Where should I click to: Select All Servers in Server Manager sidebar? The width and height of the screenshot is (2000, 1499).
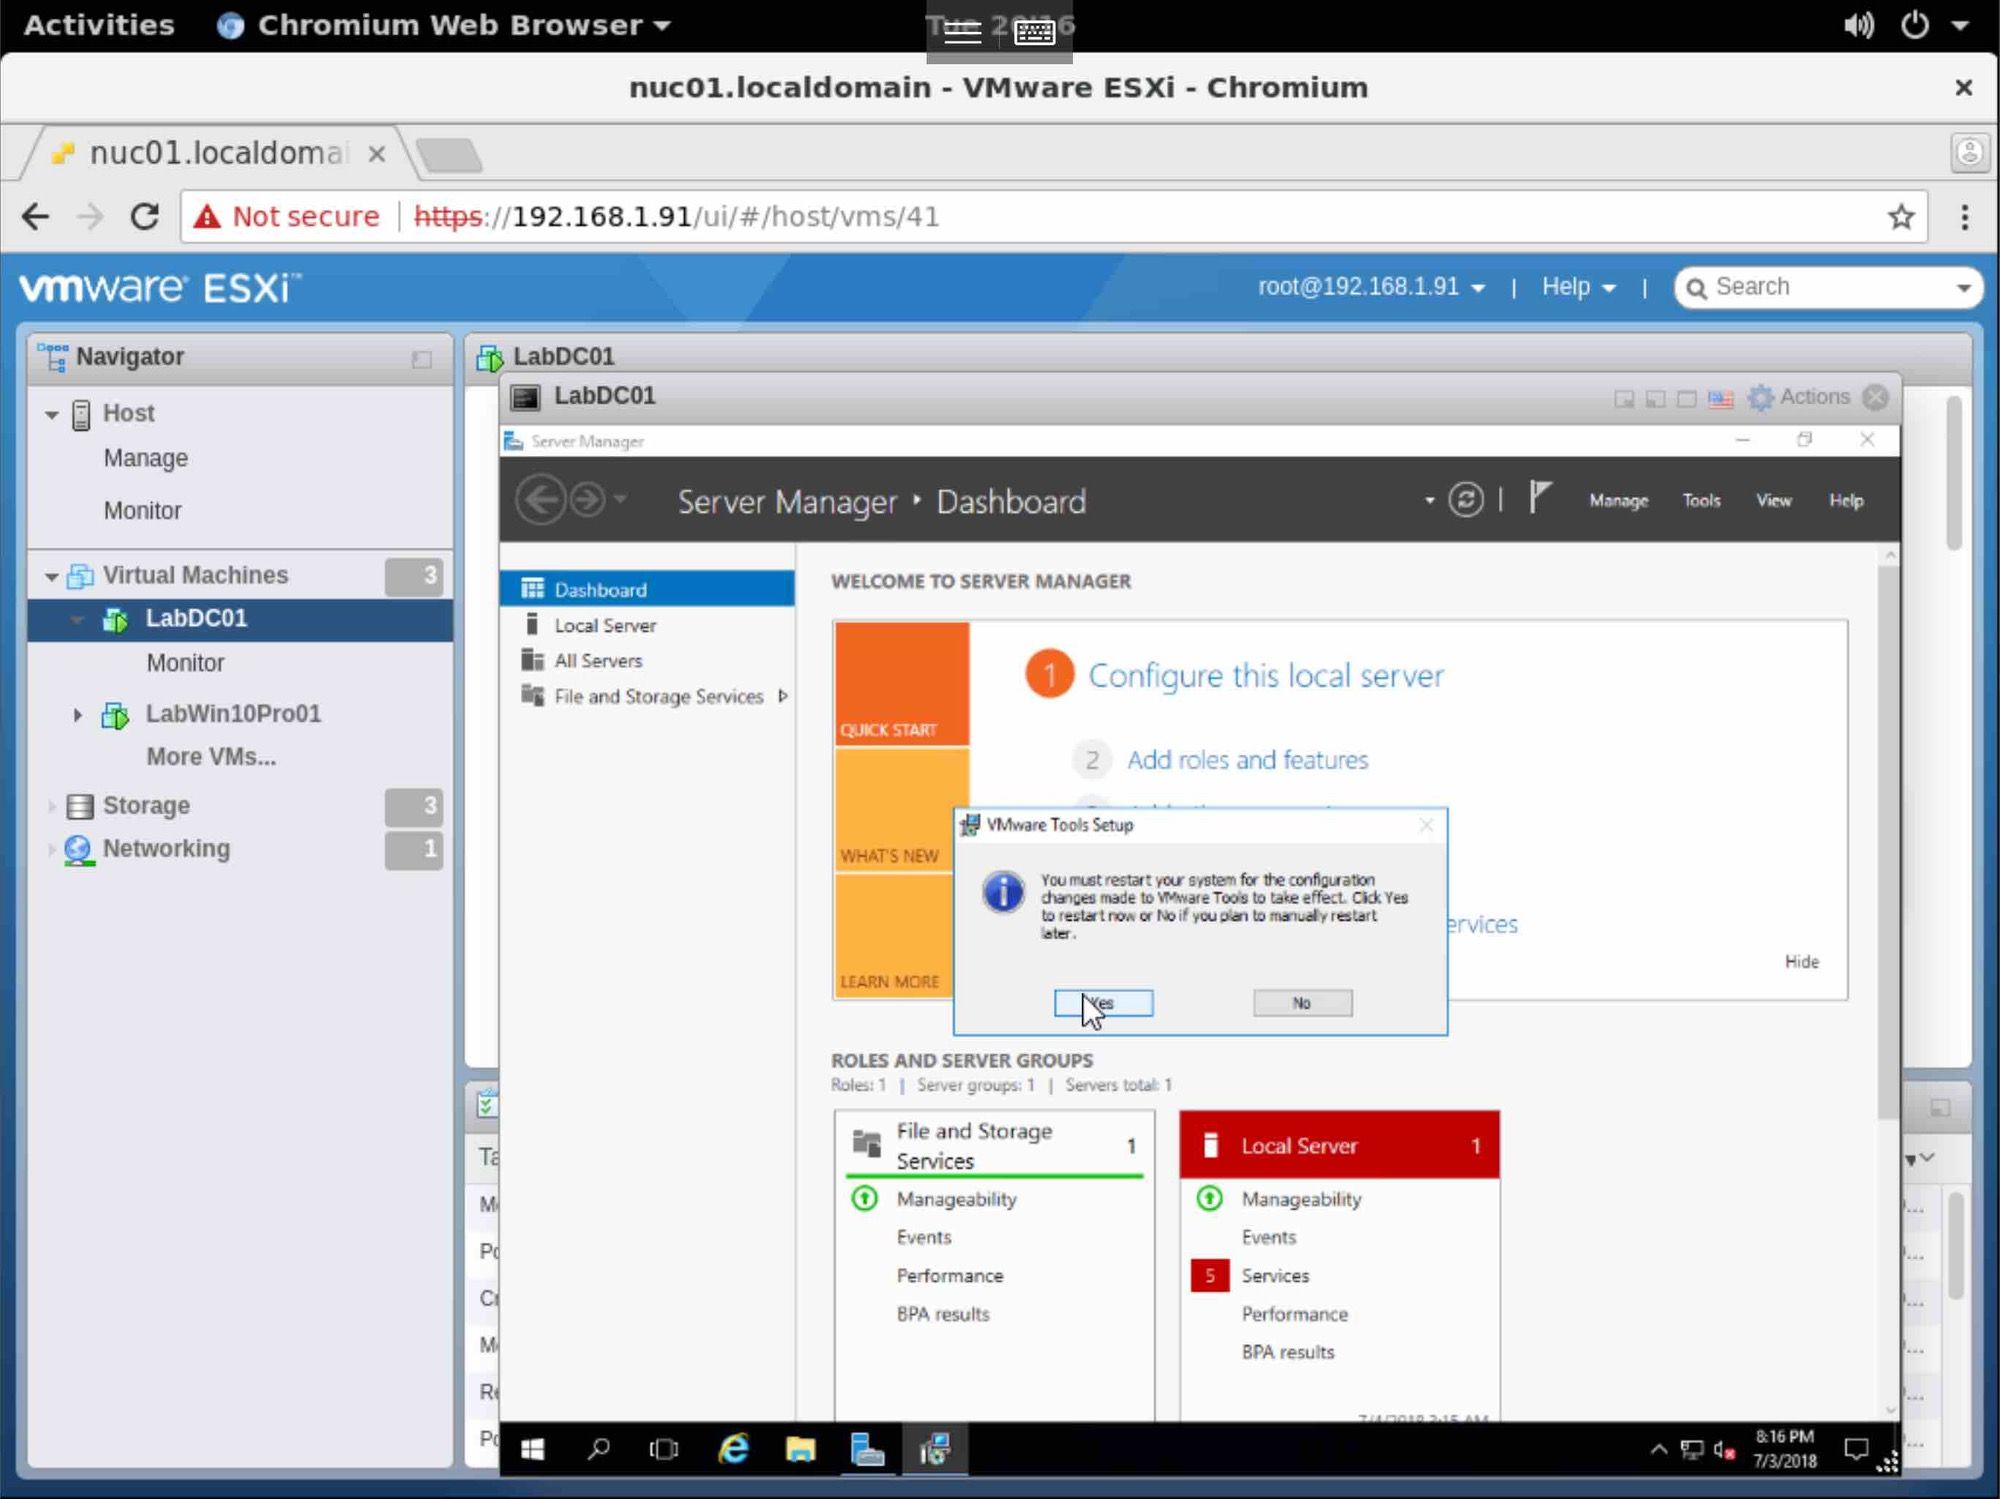647,661
